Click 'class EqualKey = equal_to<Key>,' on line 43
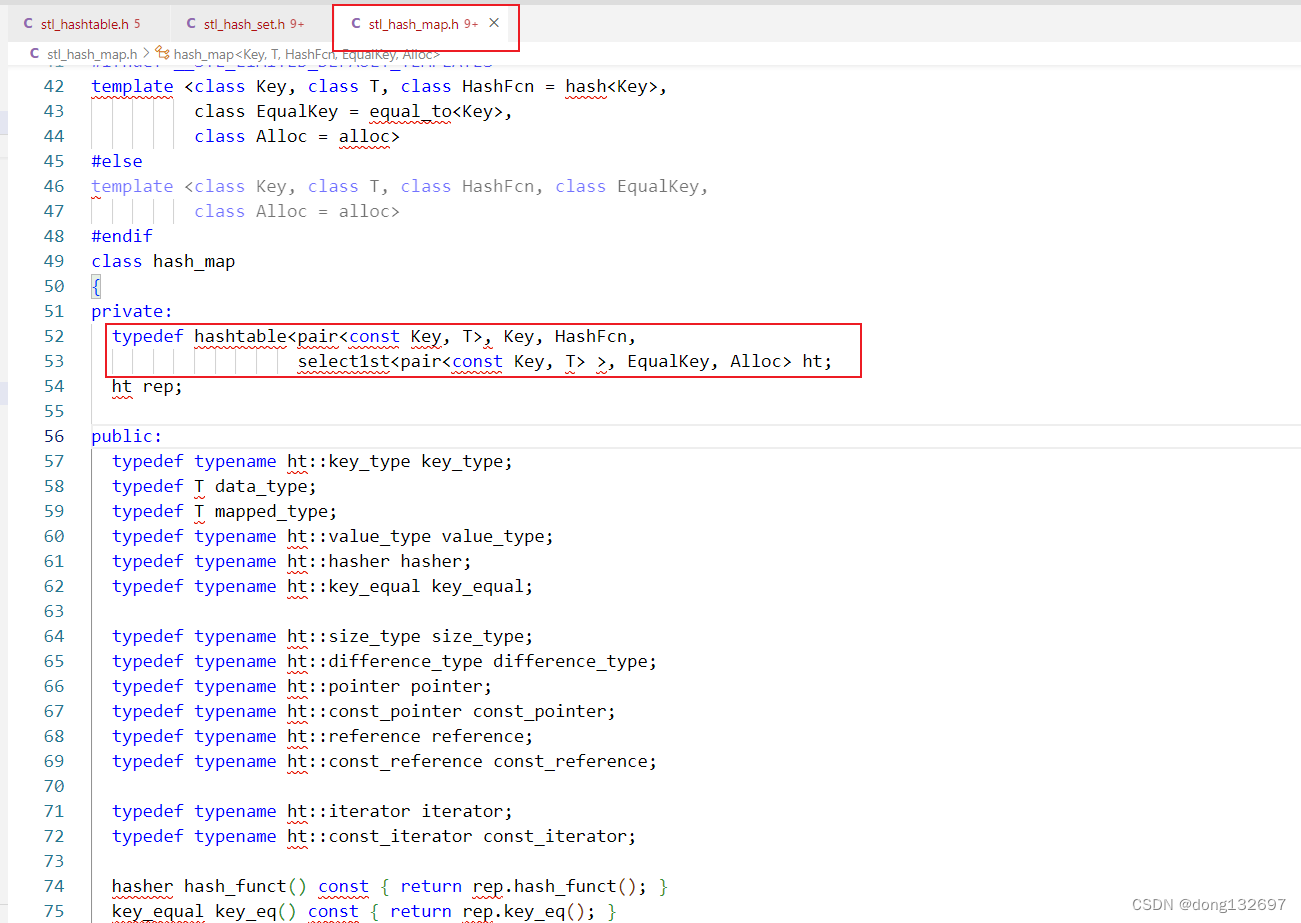Screen dimensions: 1301x923 tap(354, 111)
